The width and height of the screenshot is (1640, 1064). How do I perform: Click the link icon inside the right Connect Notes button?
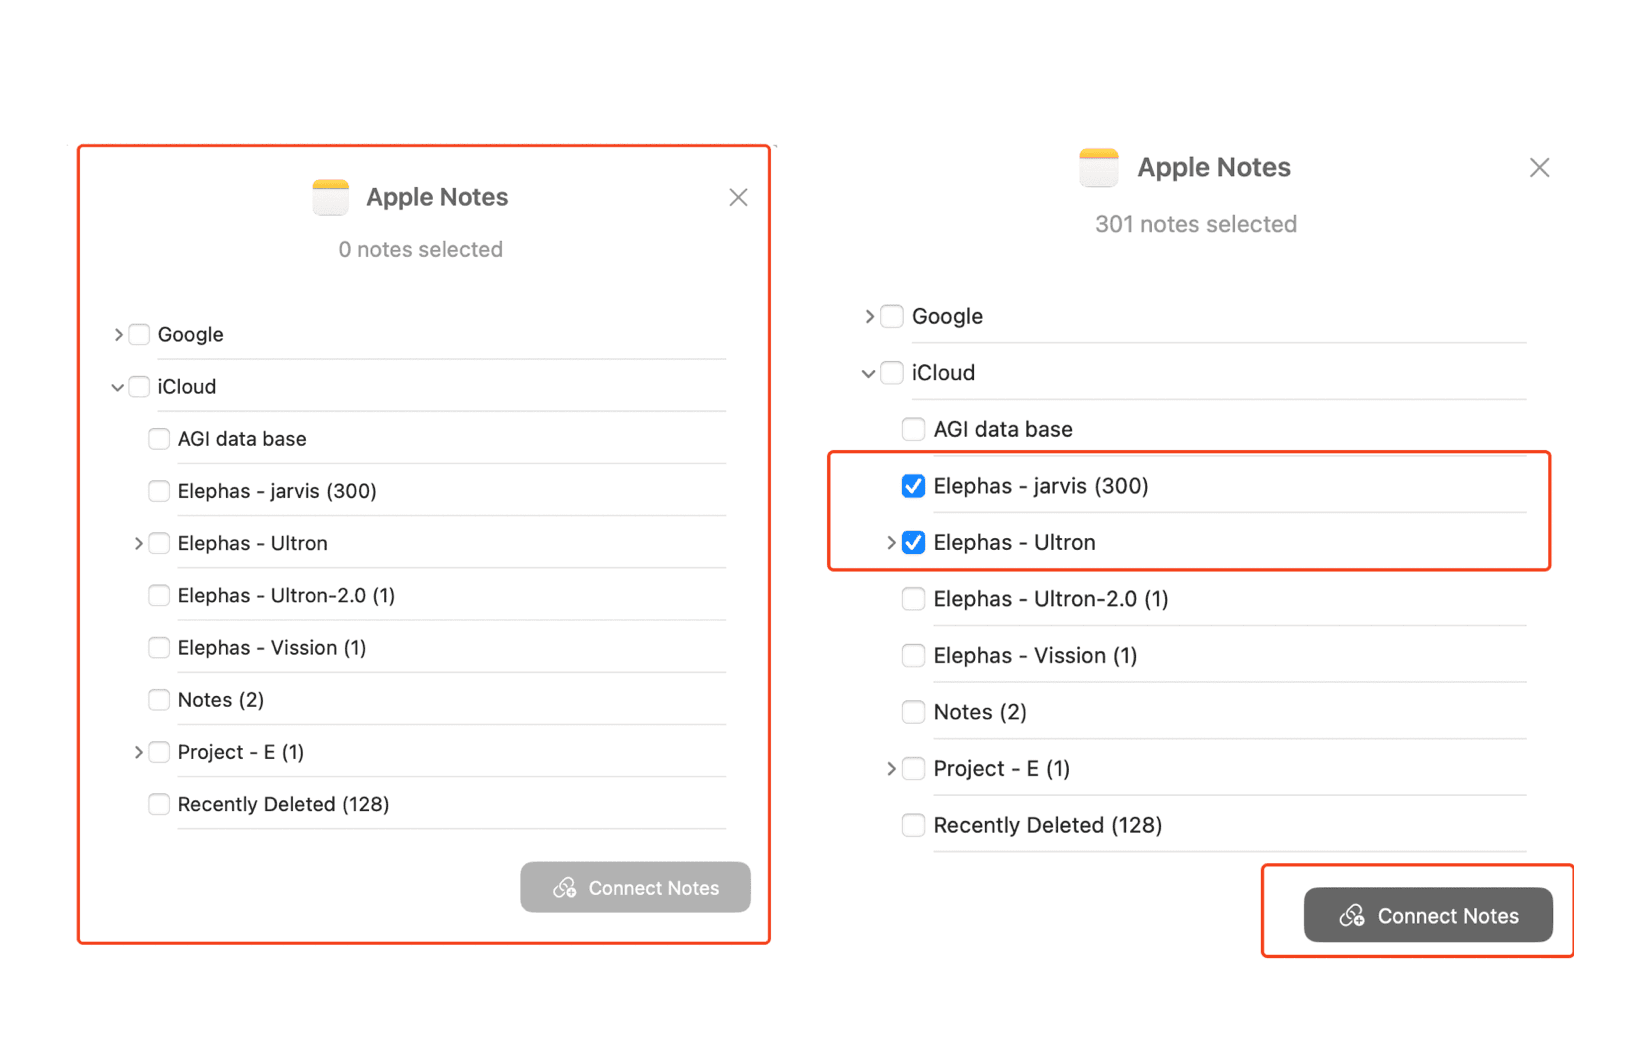point(1352,915)
